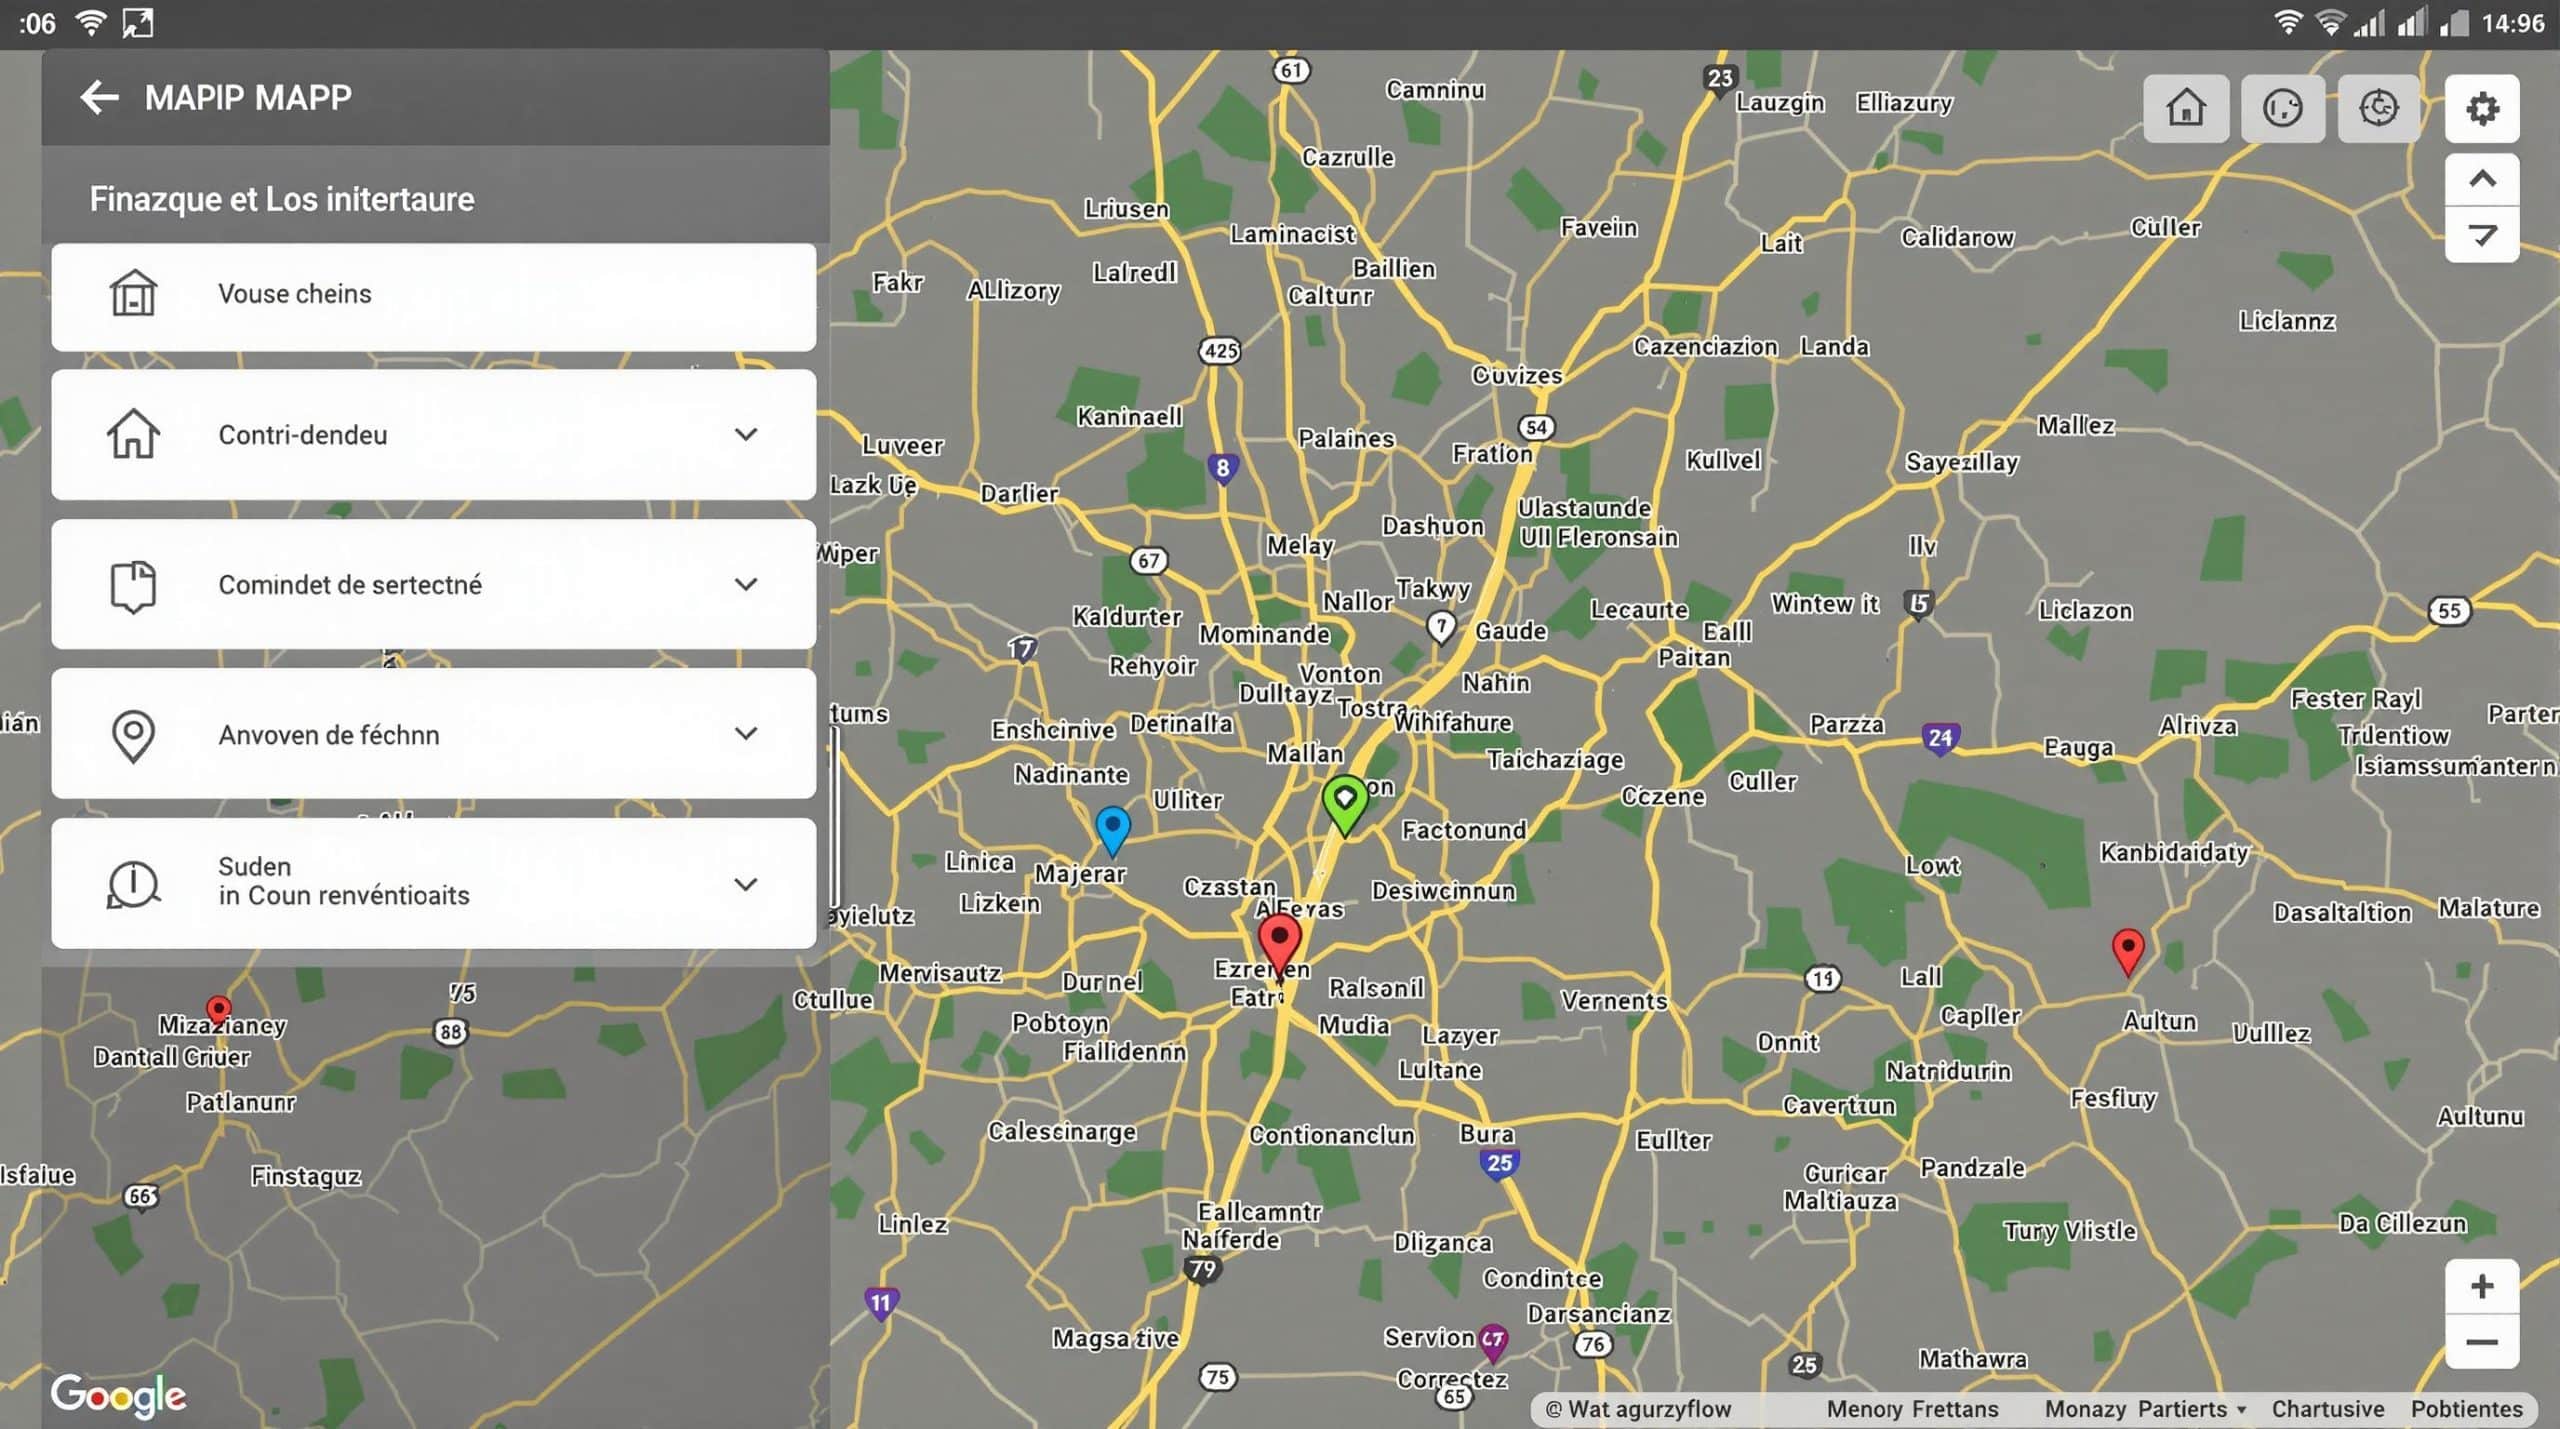This screenshot has width=2560, height=1429.
Task: Click route shield 24 near Parzza
Action: click(x=1940, y=739)
